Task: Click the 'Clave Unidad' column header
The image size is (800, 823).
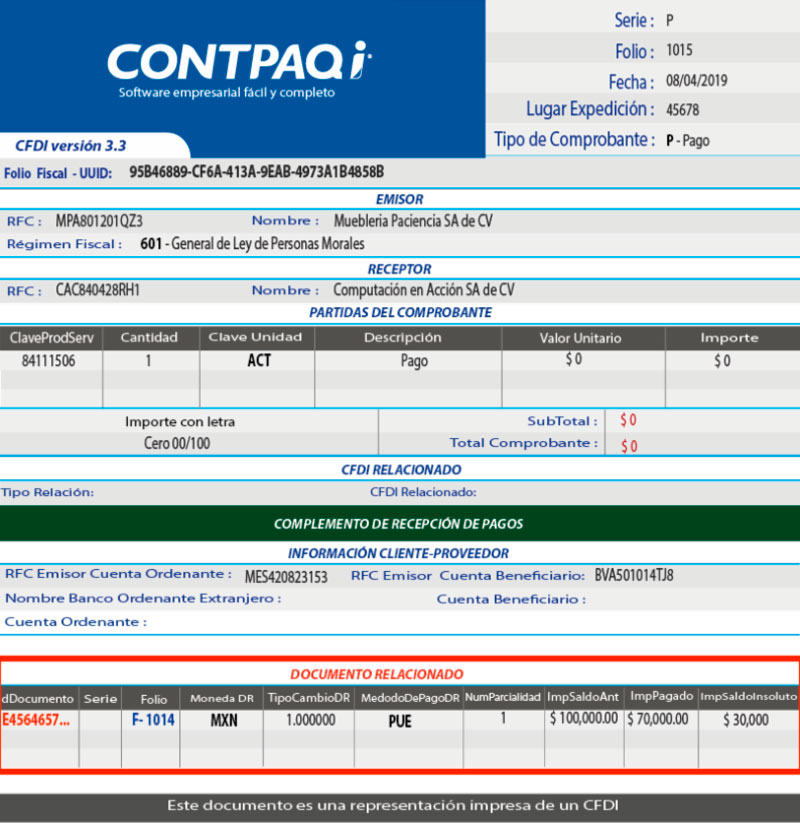Action: coord(255,337)
